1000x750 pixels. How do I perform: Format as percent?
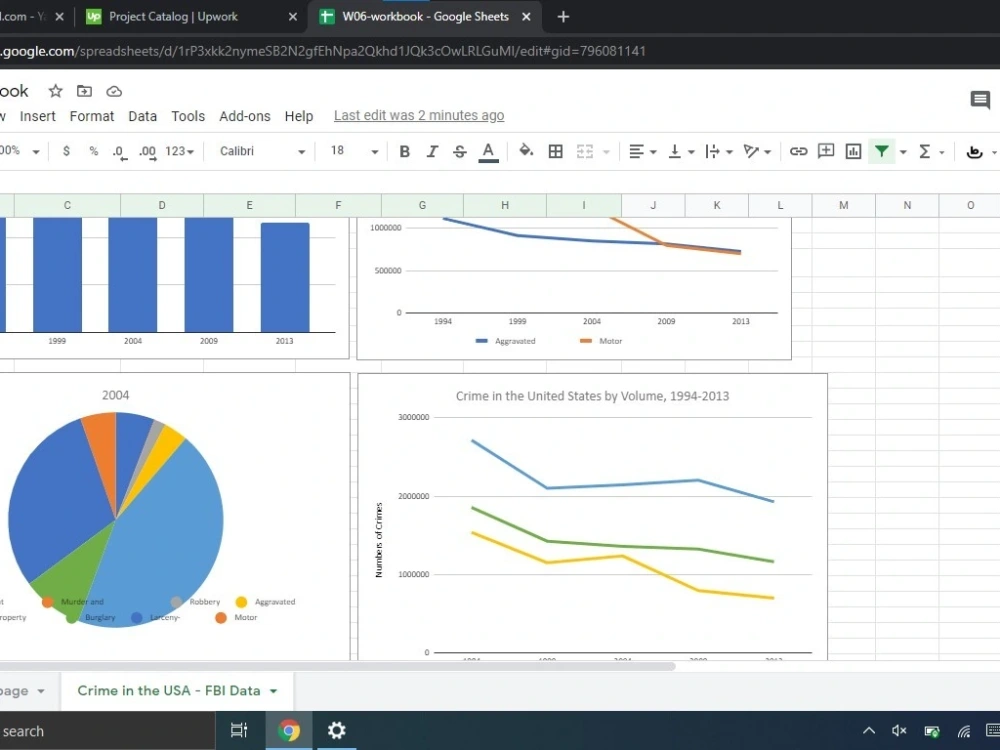coord(94,151)
